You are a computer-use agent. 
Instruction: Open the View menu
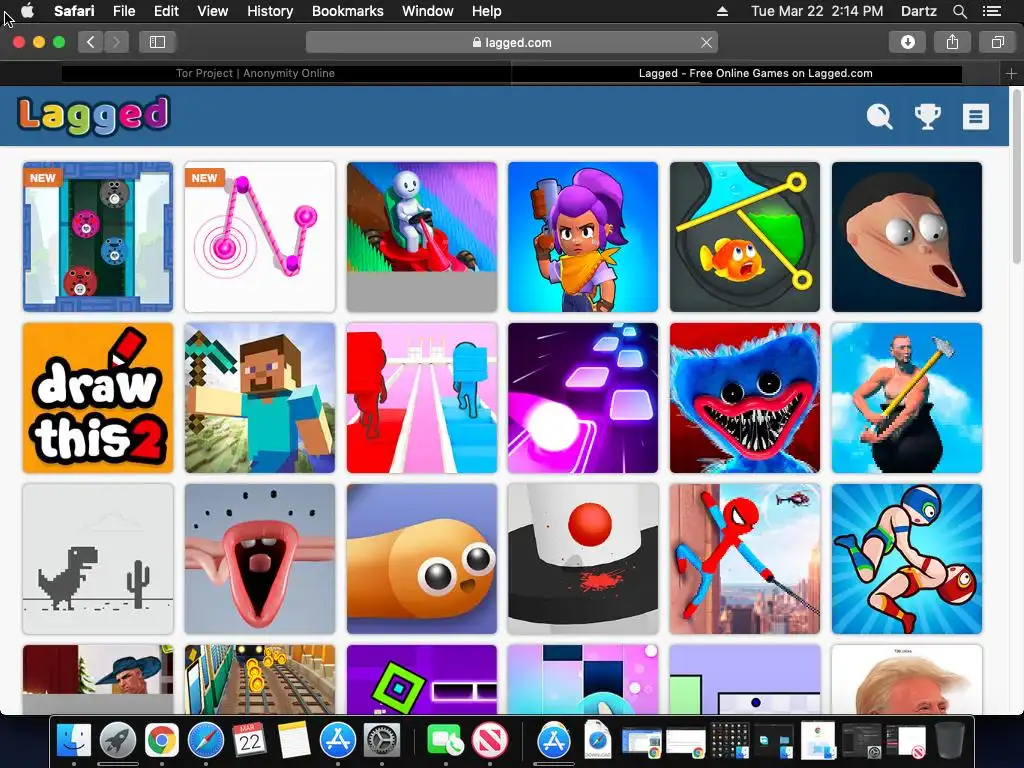coord(212,11)
